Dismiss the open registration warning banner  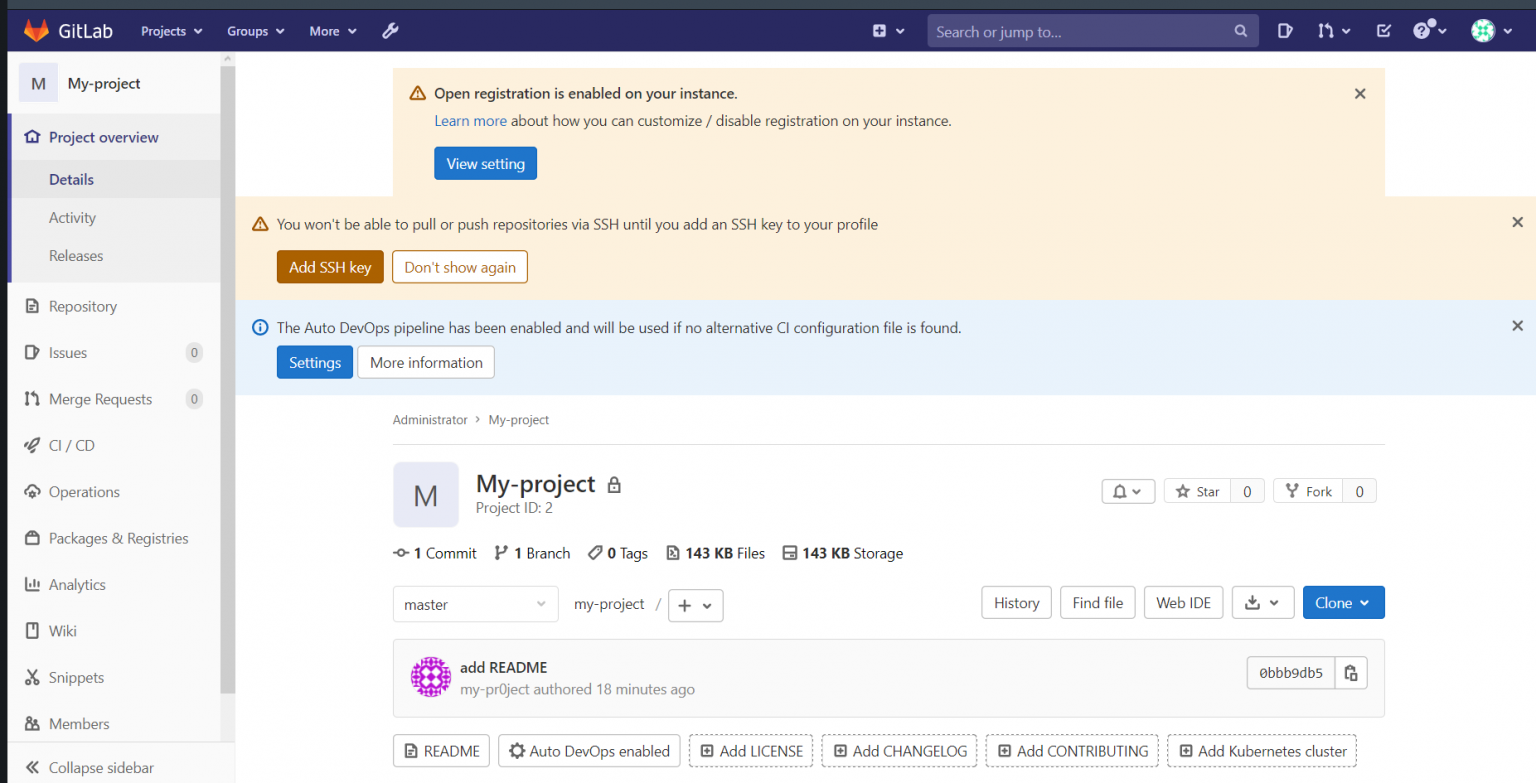point(1360,93)
